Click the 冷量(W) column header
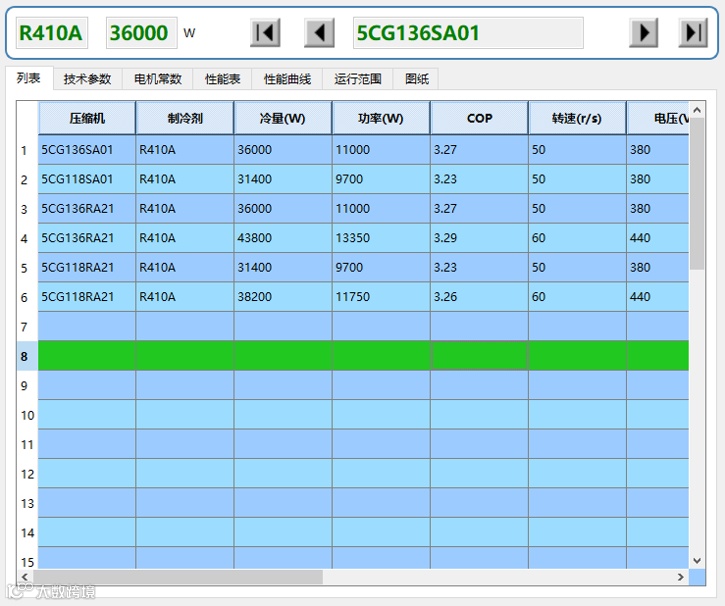Viewport: 725px width, 606px height. (x=283, y=118)
